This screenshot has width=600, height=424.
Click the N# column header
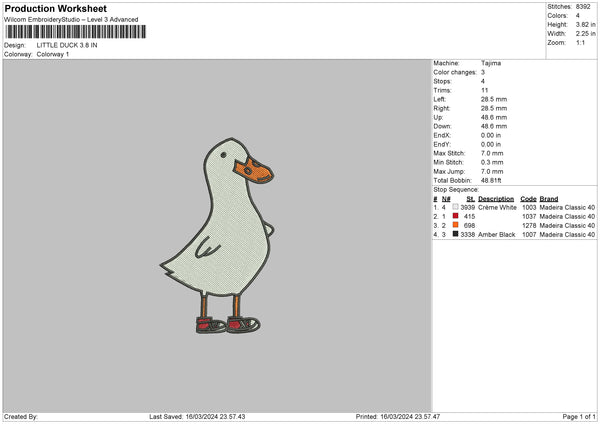coord(446,199)
